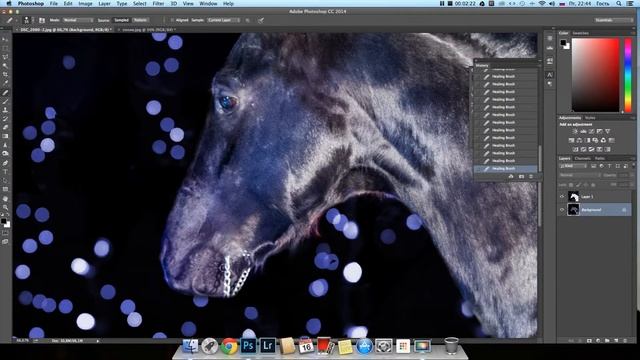
Task: Pick a color in the red color field
Action: 596,75
